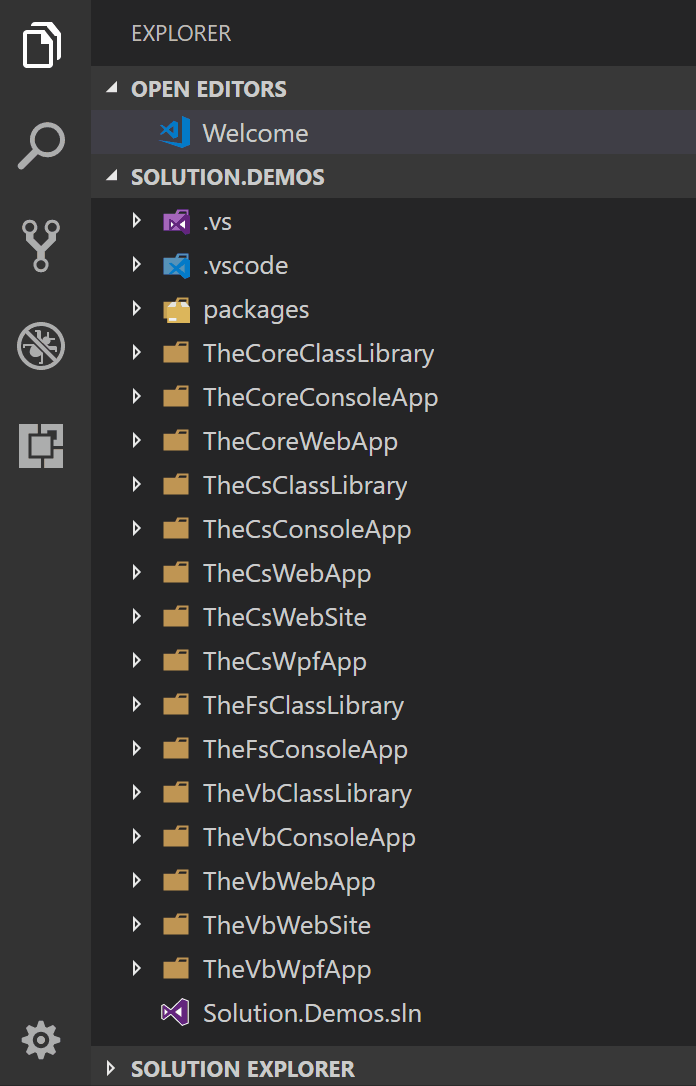Select the TheVbWebApp folder
696x1086 pixels.
click(x=393, y=880)
